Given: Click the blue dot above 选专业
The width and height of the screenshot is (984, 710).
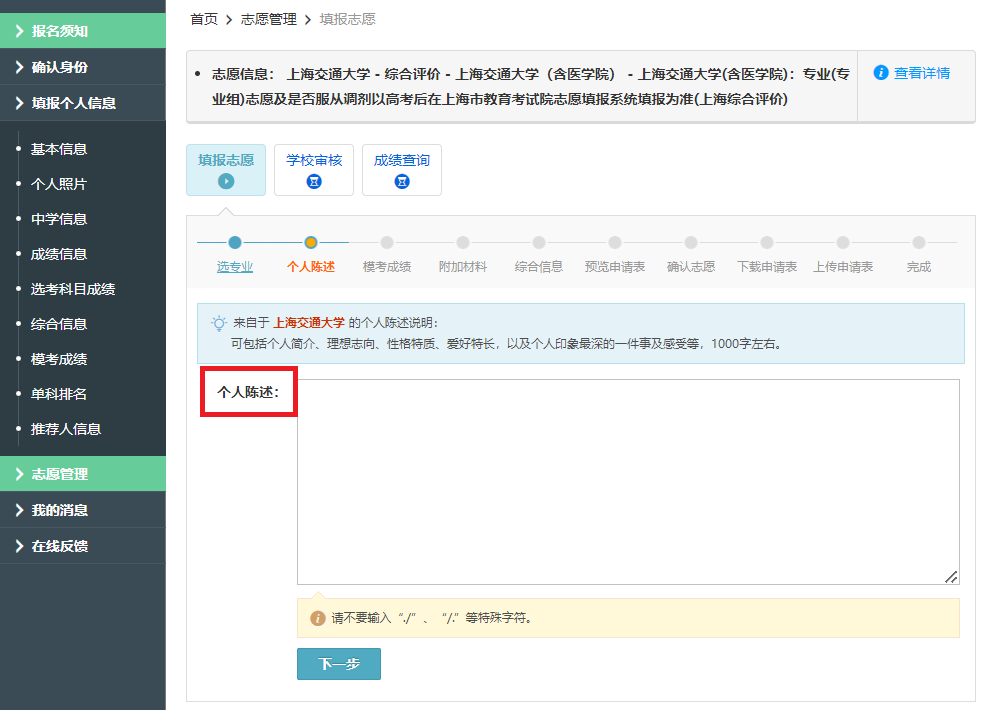Looking at the screenshot, I should tap(235, 242).
